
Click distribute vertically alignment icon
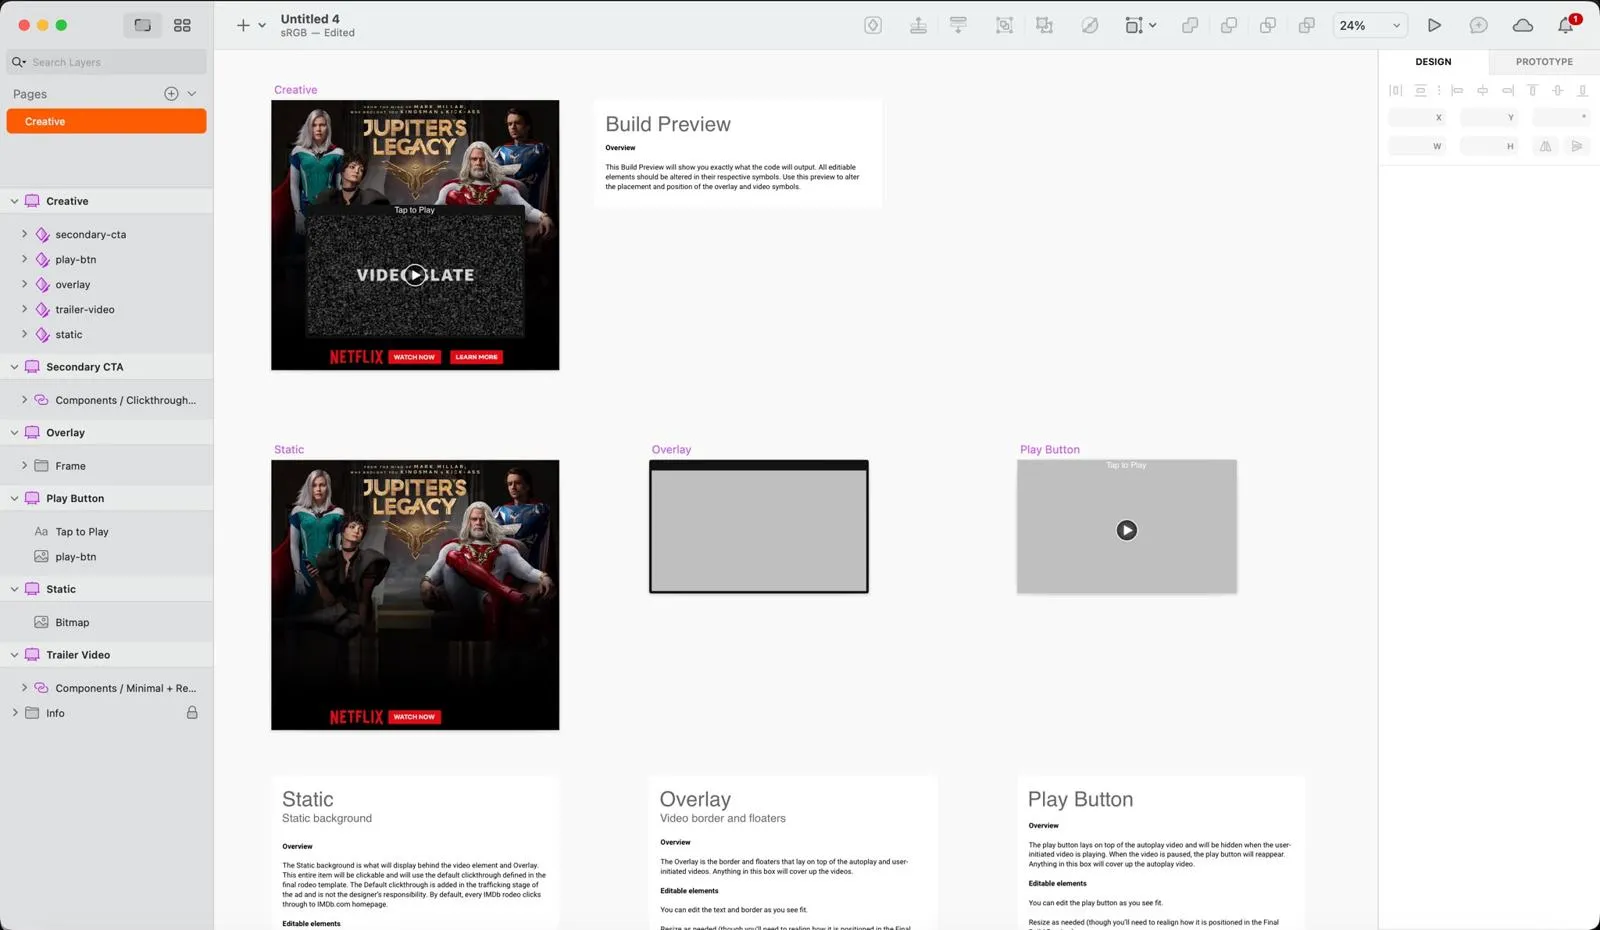coord(1420,90)
